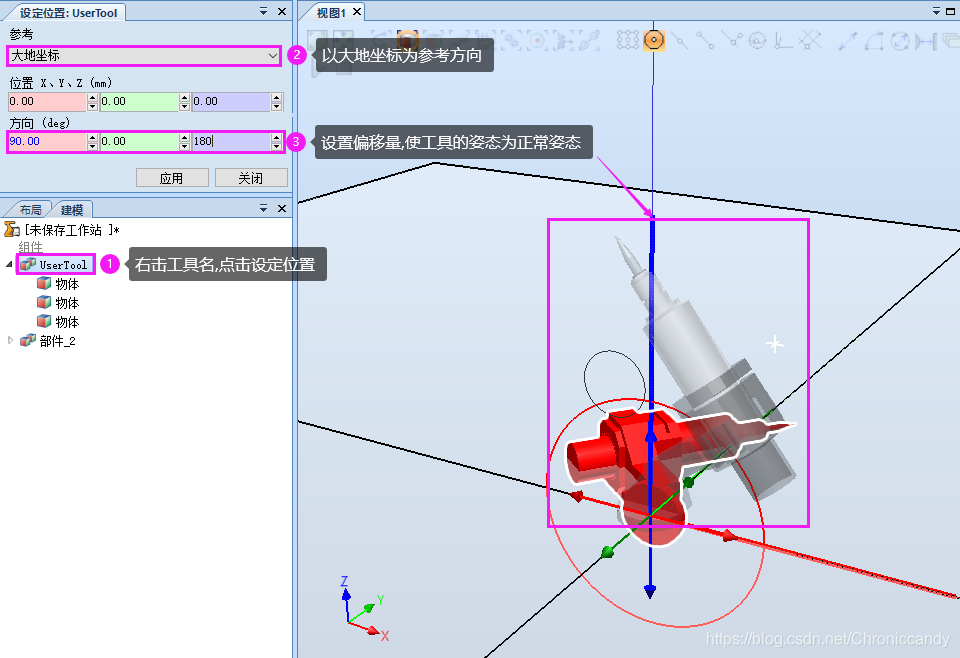Decrease position Y with its down spinner
This screenshot has height=658, width=960.
[184, 107]
